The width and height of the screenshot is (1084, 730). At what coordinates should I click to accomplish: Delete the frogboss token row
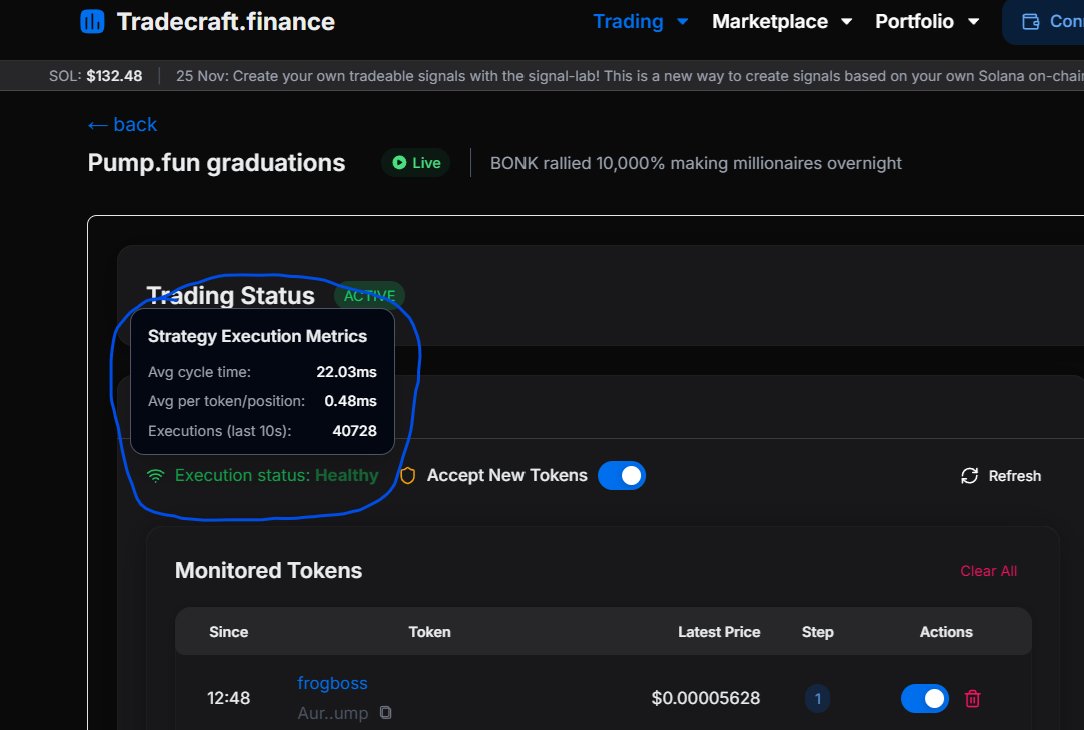click(972, 698)
